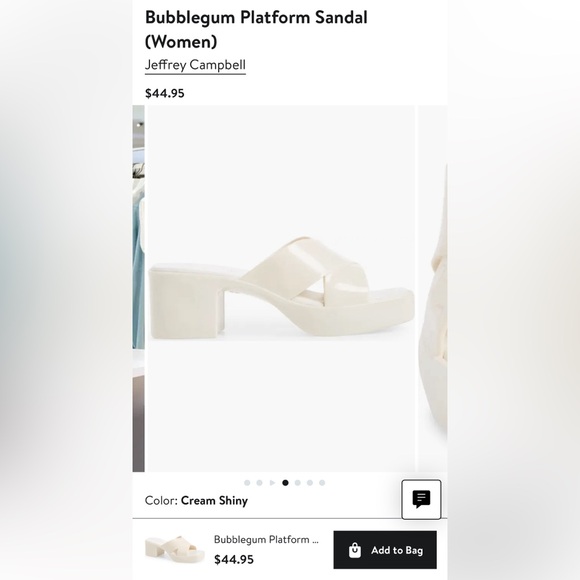
Task: Select the second carousel indicator dot
Action: coord(259,483)
